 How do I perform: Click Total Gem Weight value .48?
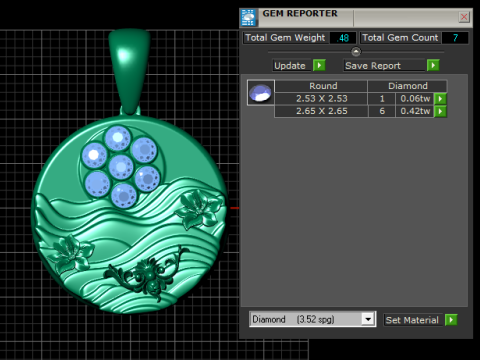click(343, 38)
